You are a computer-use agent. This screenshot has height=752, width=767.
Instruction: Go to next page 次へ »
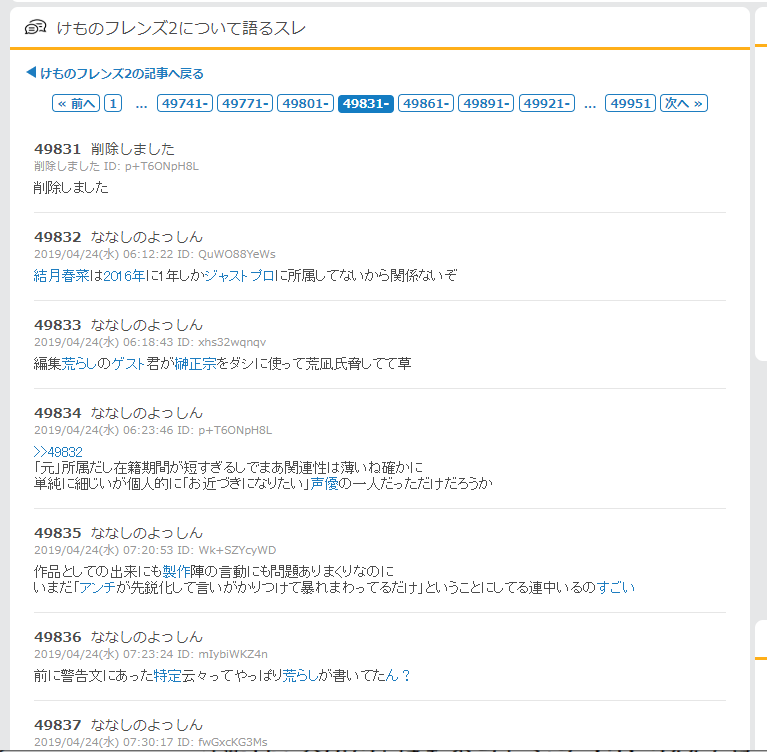pyautogui.click(x=684, y=103)
